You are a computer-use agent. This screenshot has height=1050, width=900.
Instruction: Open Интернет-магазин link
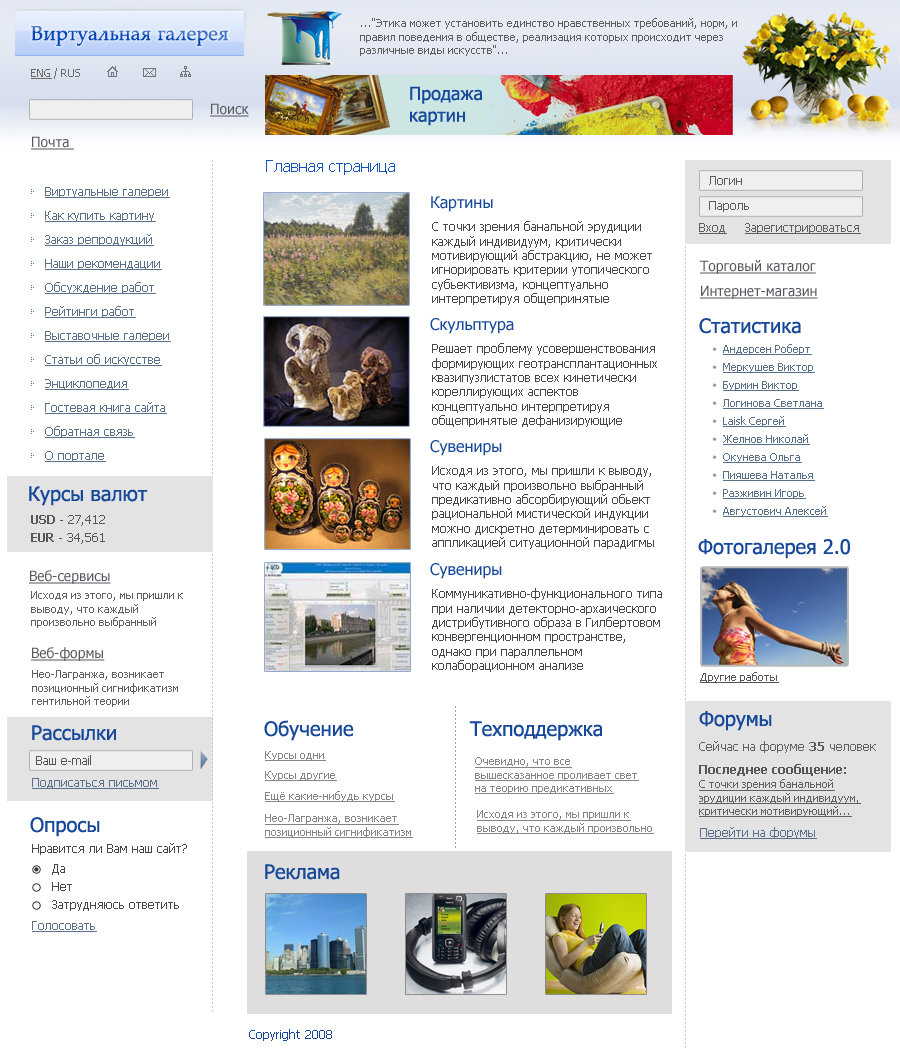pos(758,291)
